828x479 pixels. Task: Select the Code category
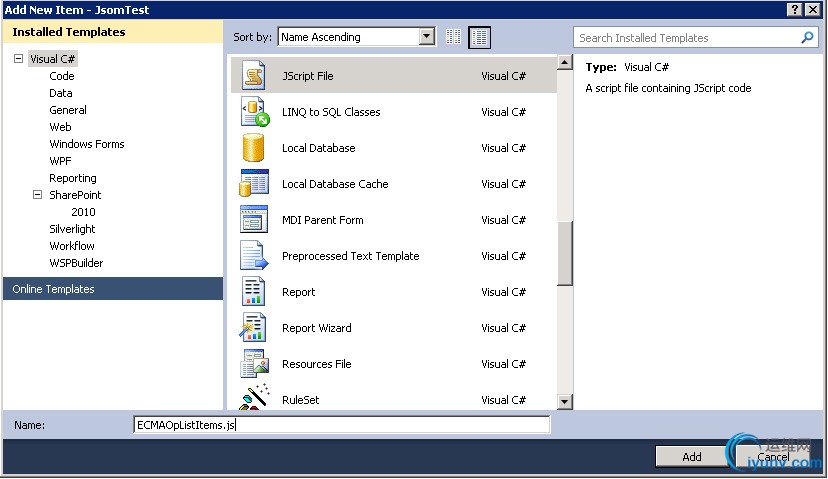[x=62, y=76]
